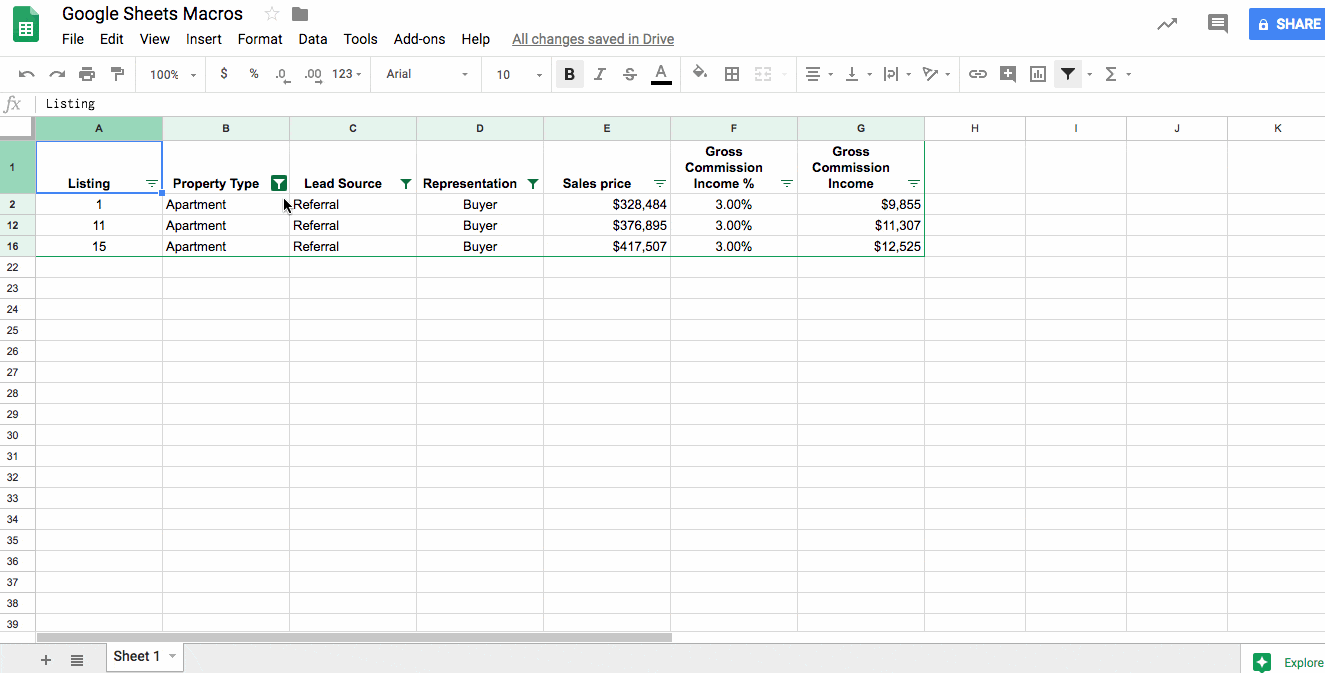Open the font family dropdown
This screenshot has height=673, width=1325.
425,74
